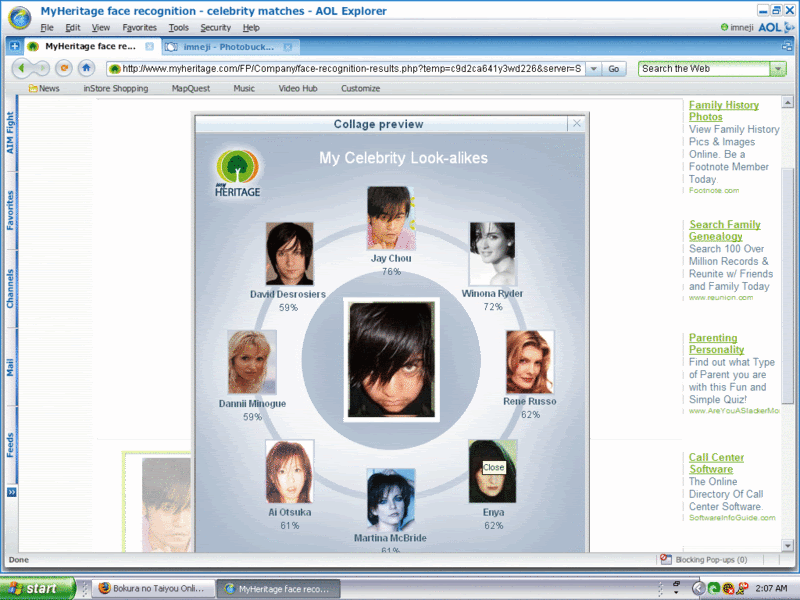Click the Jay Chou celebrity photo
The height and width of the screenshot is (600, 800).
pyautogui.click(x=391, y=217)
